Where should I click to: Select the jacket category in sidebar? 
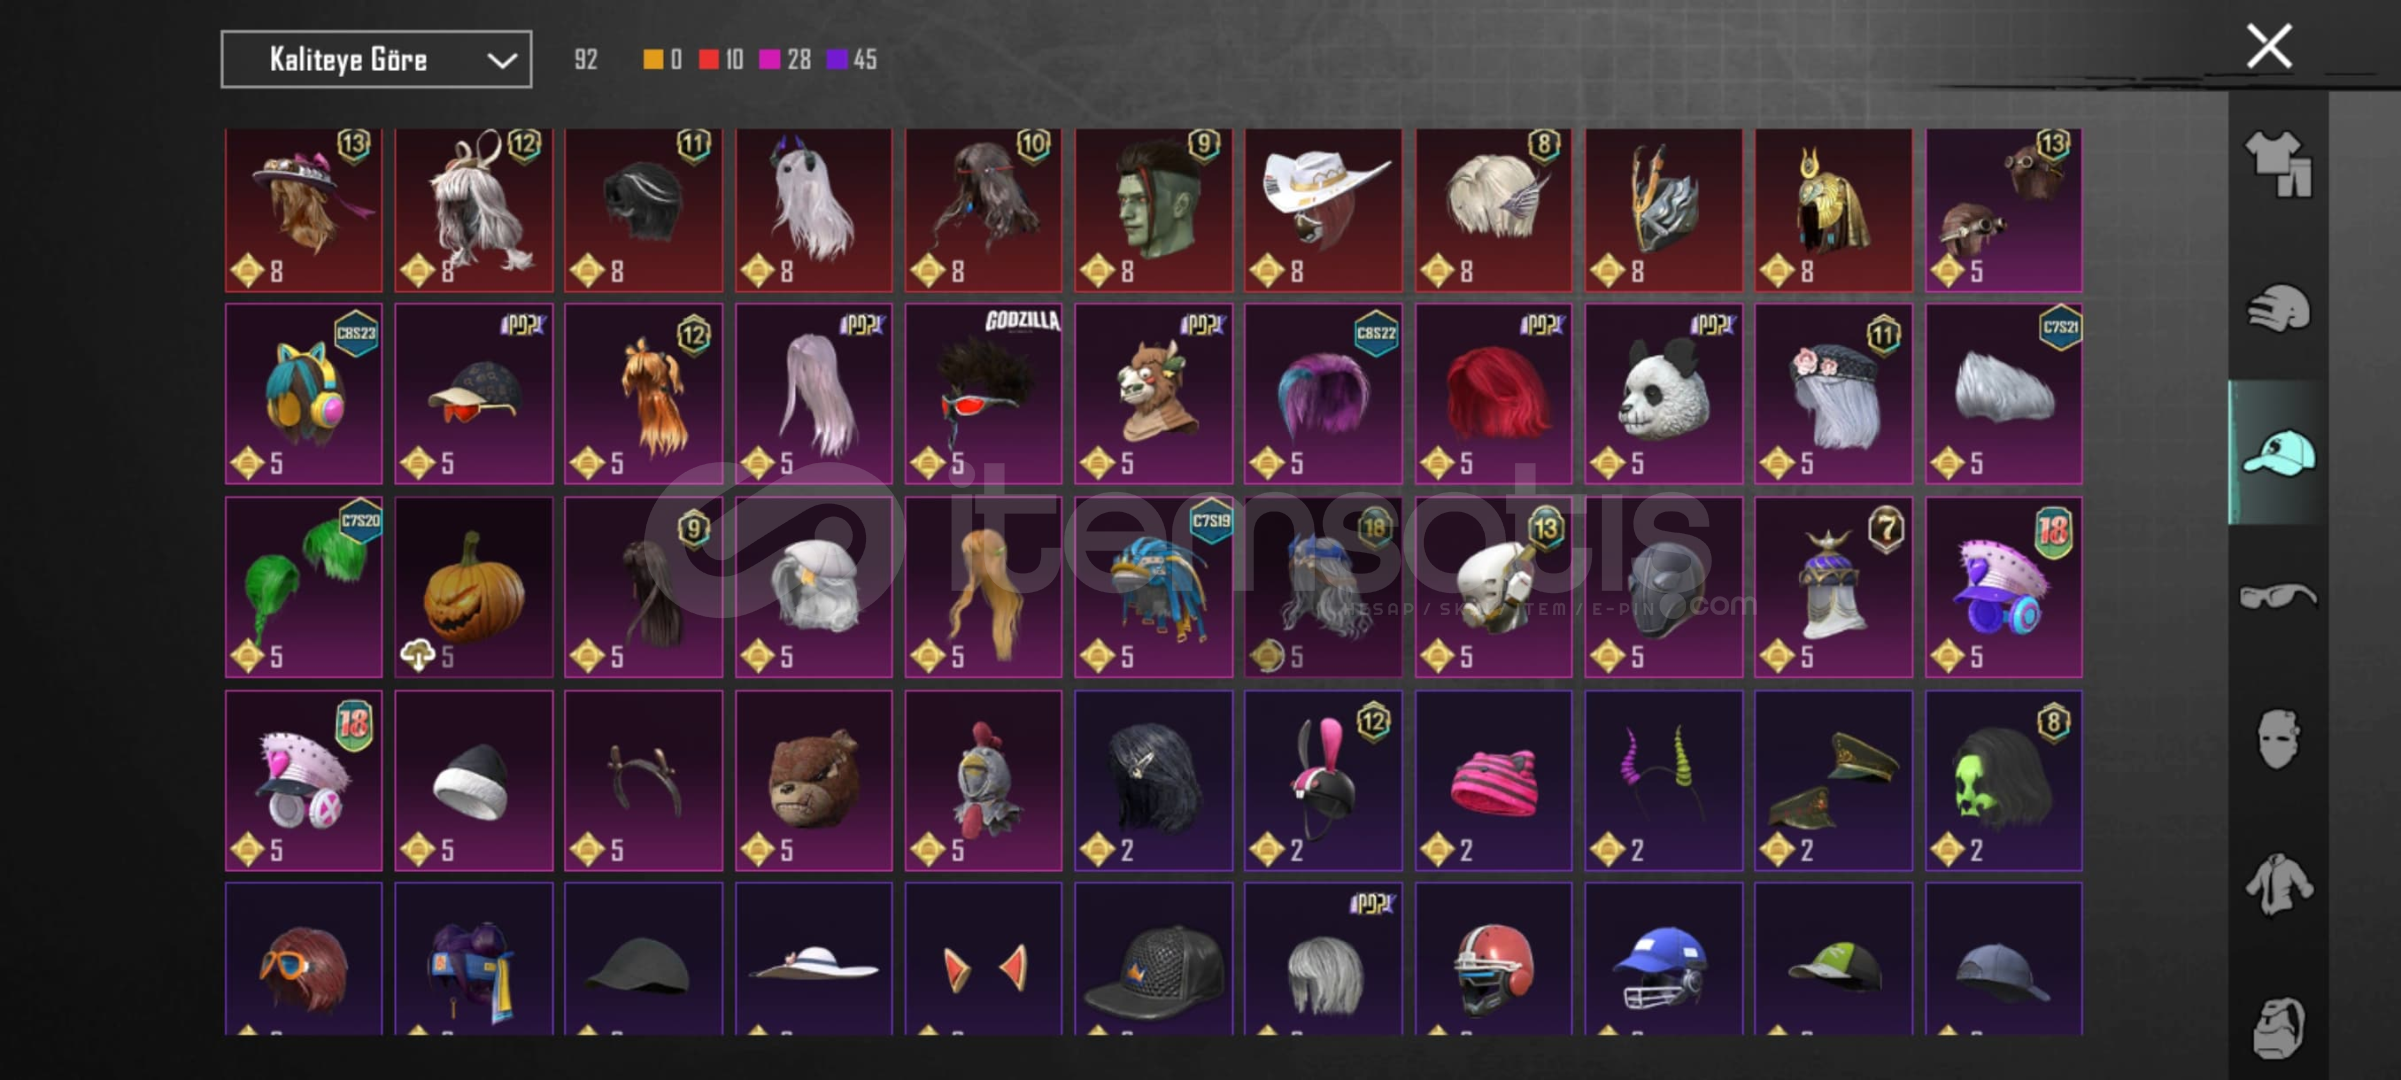pos(2278,884)
